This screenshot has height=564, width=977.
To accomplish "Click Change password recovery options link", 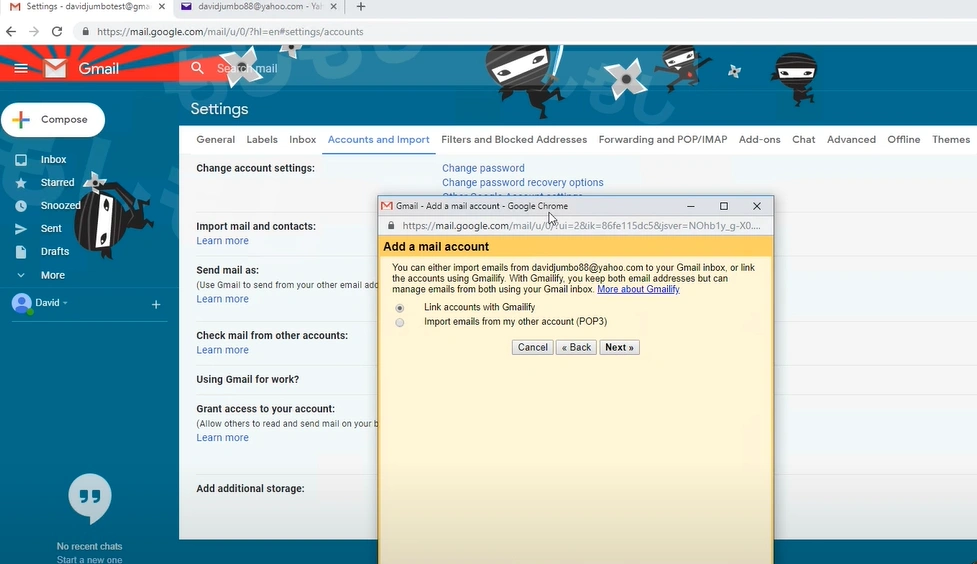I will click(522, 183).
